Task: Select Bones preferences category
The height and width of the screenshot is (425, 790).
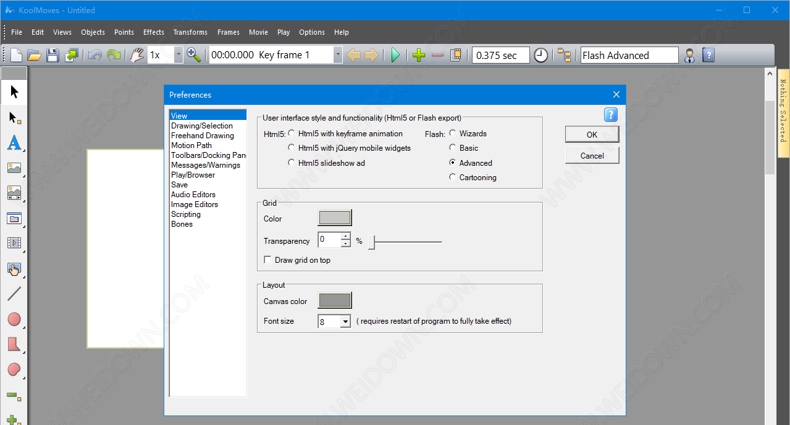Action: [x=181, y=224]
